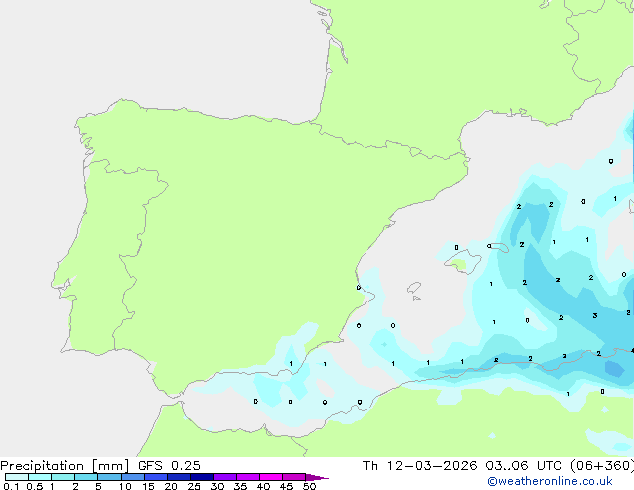Select the 30–35 mm purple legend swatch
The height and width of the screenshot is (490, 634).
tap(225, 477)
